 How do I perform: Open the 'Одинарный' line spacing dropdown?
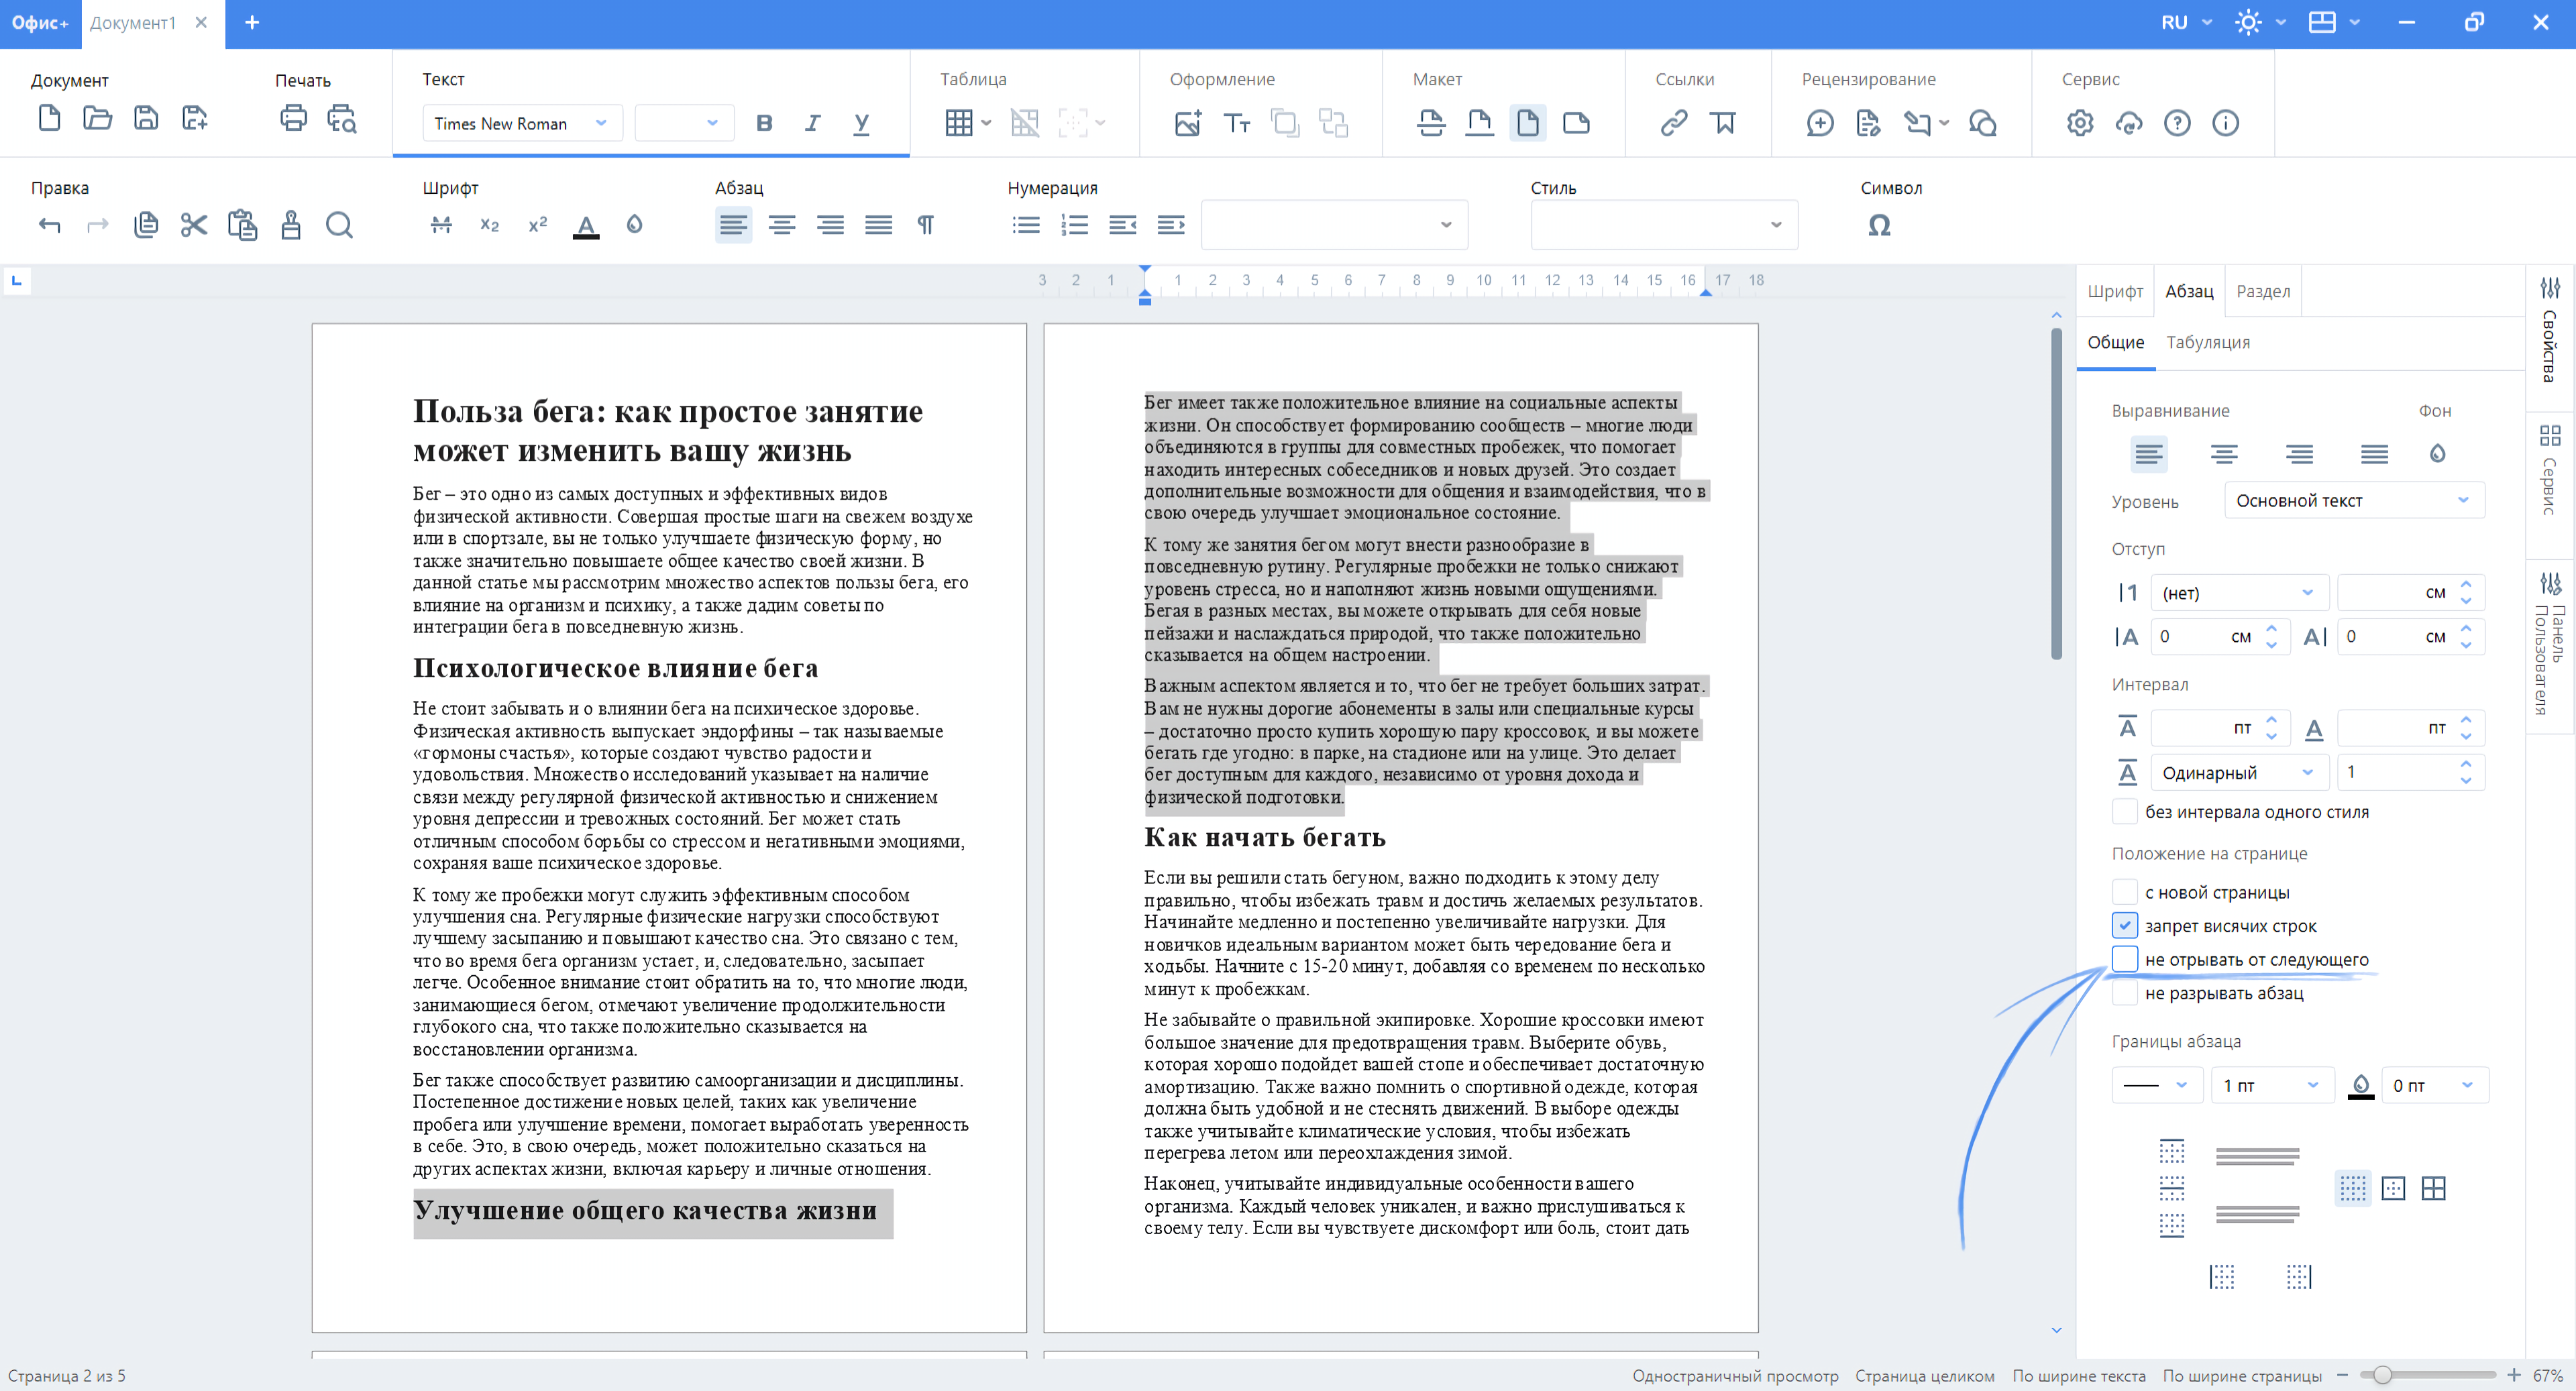coord(2237,772)
